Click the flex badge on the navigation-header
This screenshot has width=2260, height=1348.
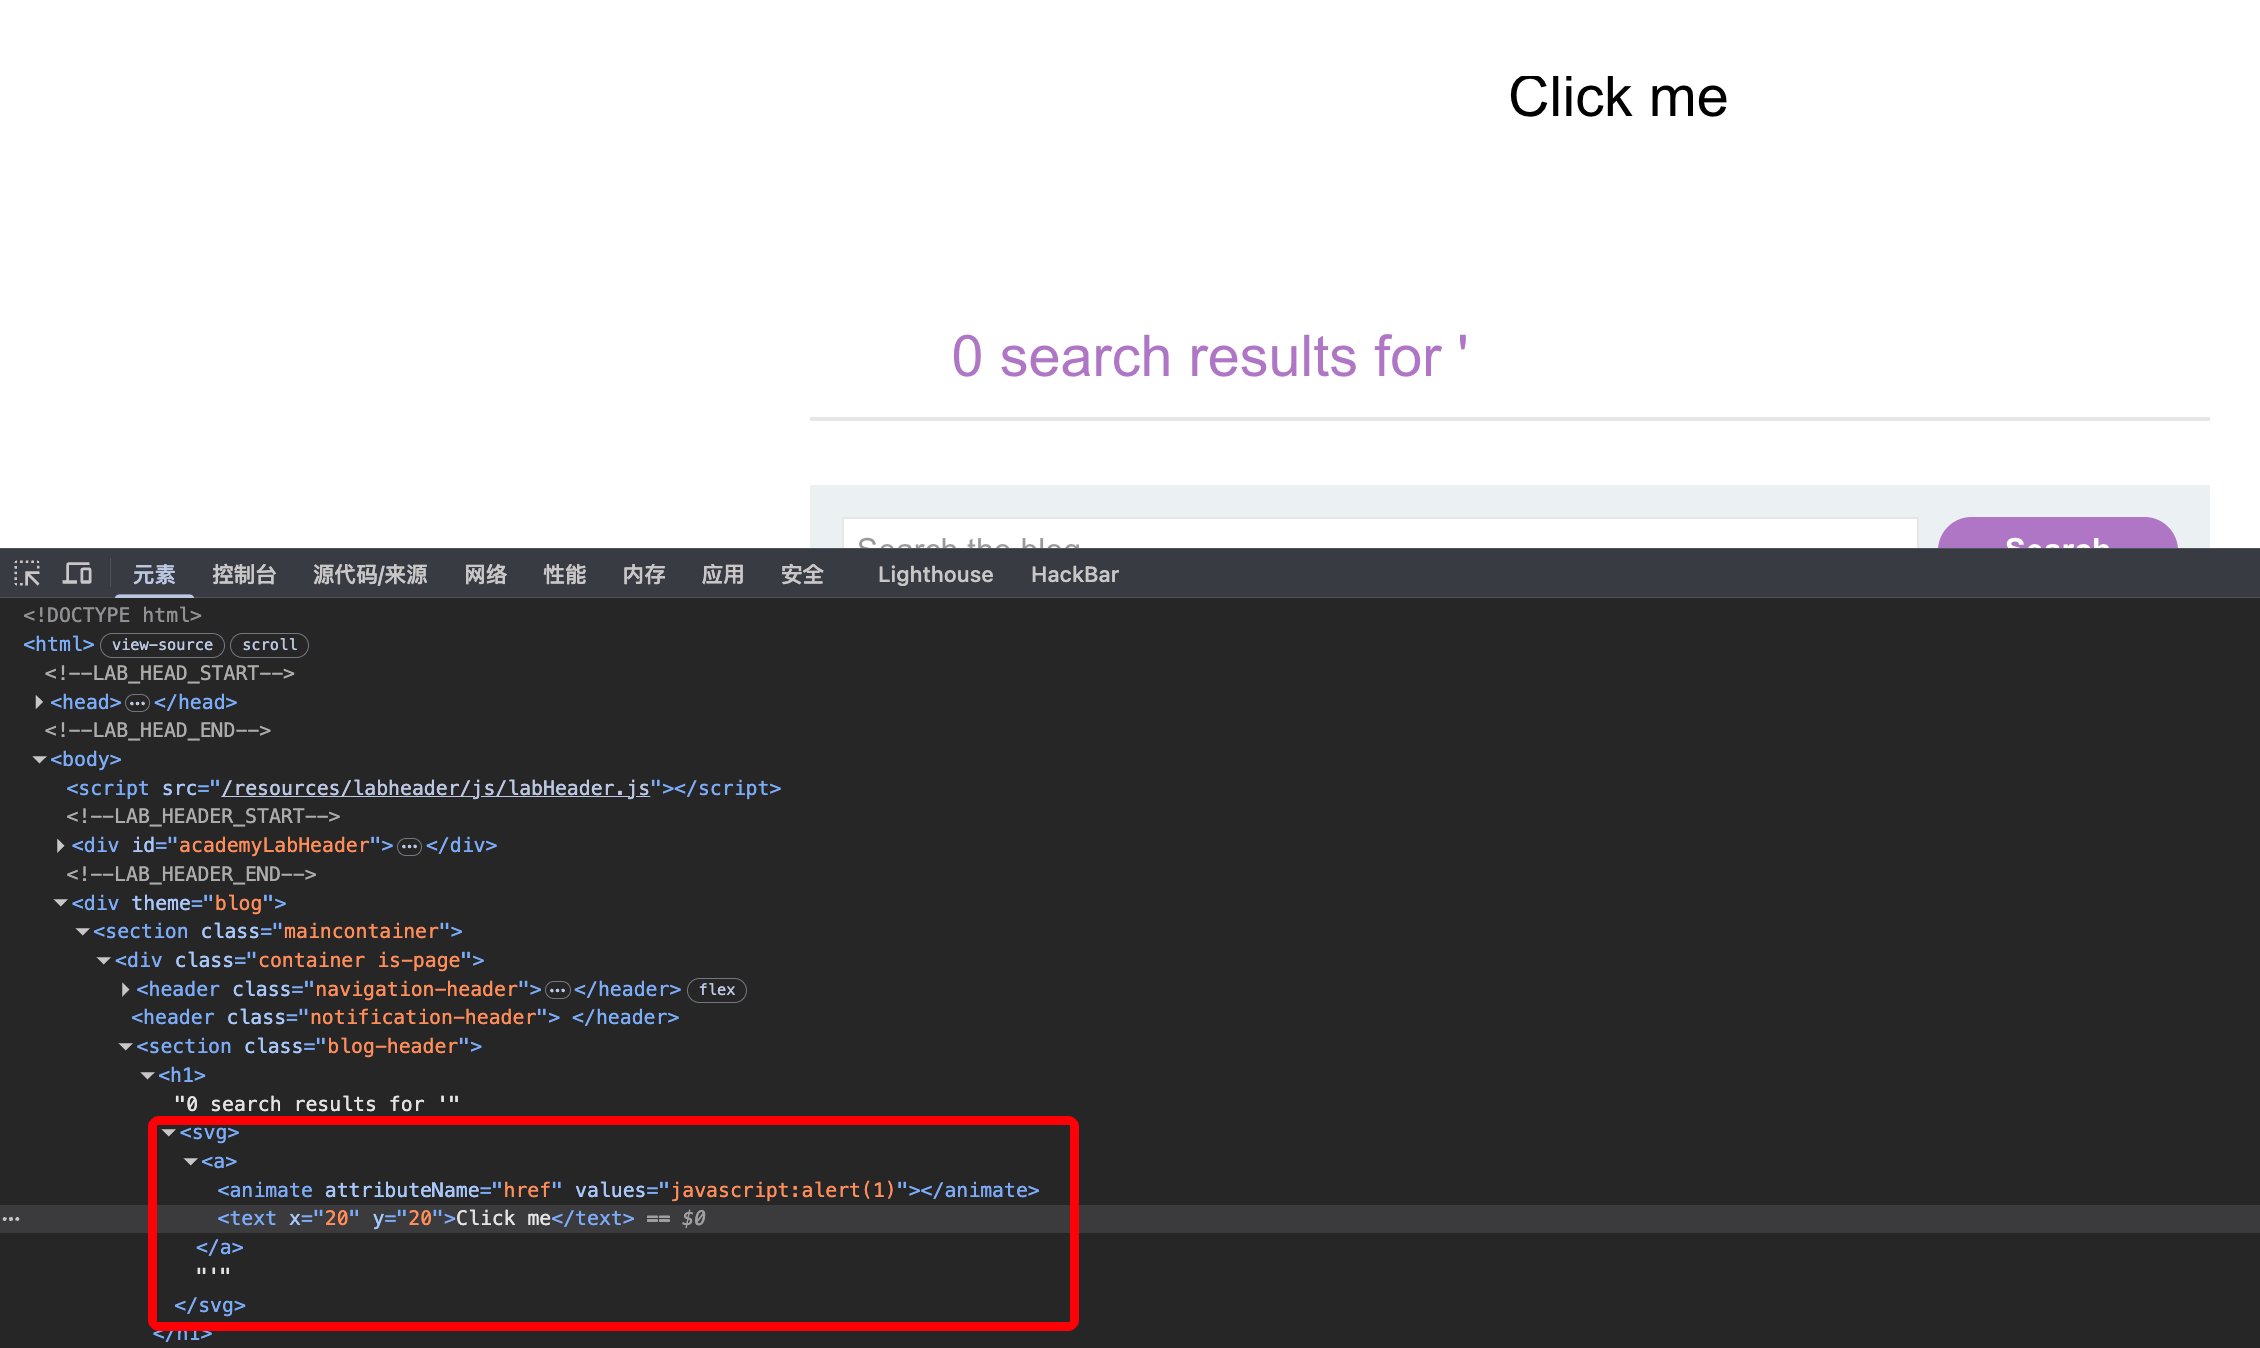[716, 990]
